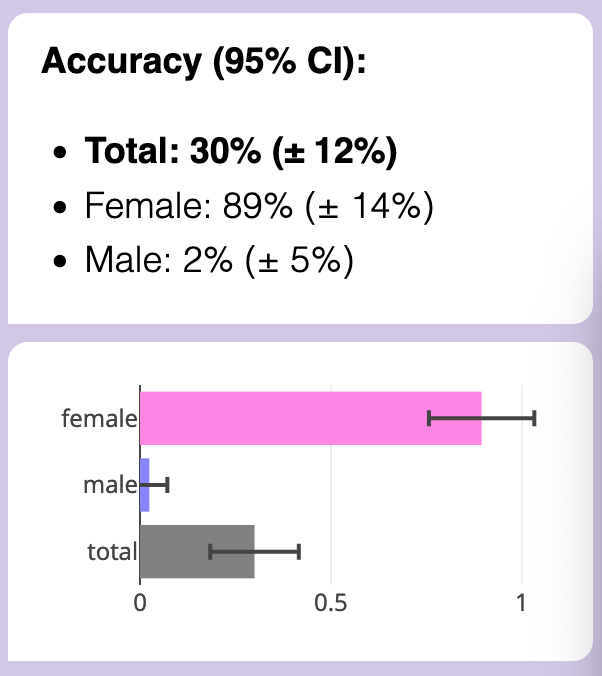The image size is (602, 676).
Task: Click the "total" y-axis label
Action: (111, 551)
